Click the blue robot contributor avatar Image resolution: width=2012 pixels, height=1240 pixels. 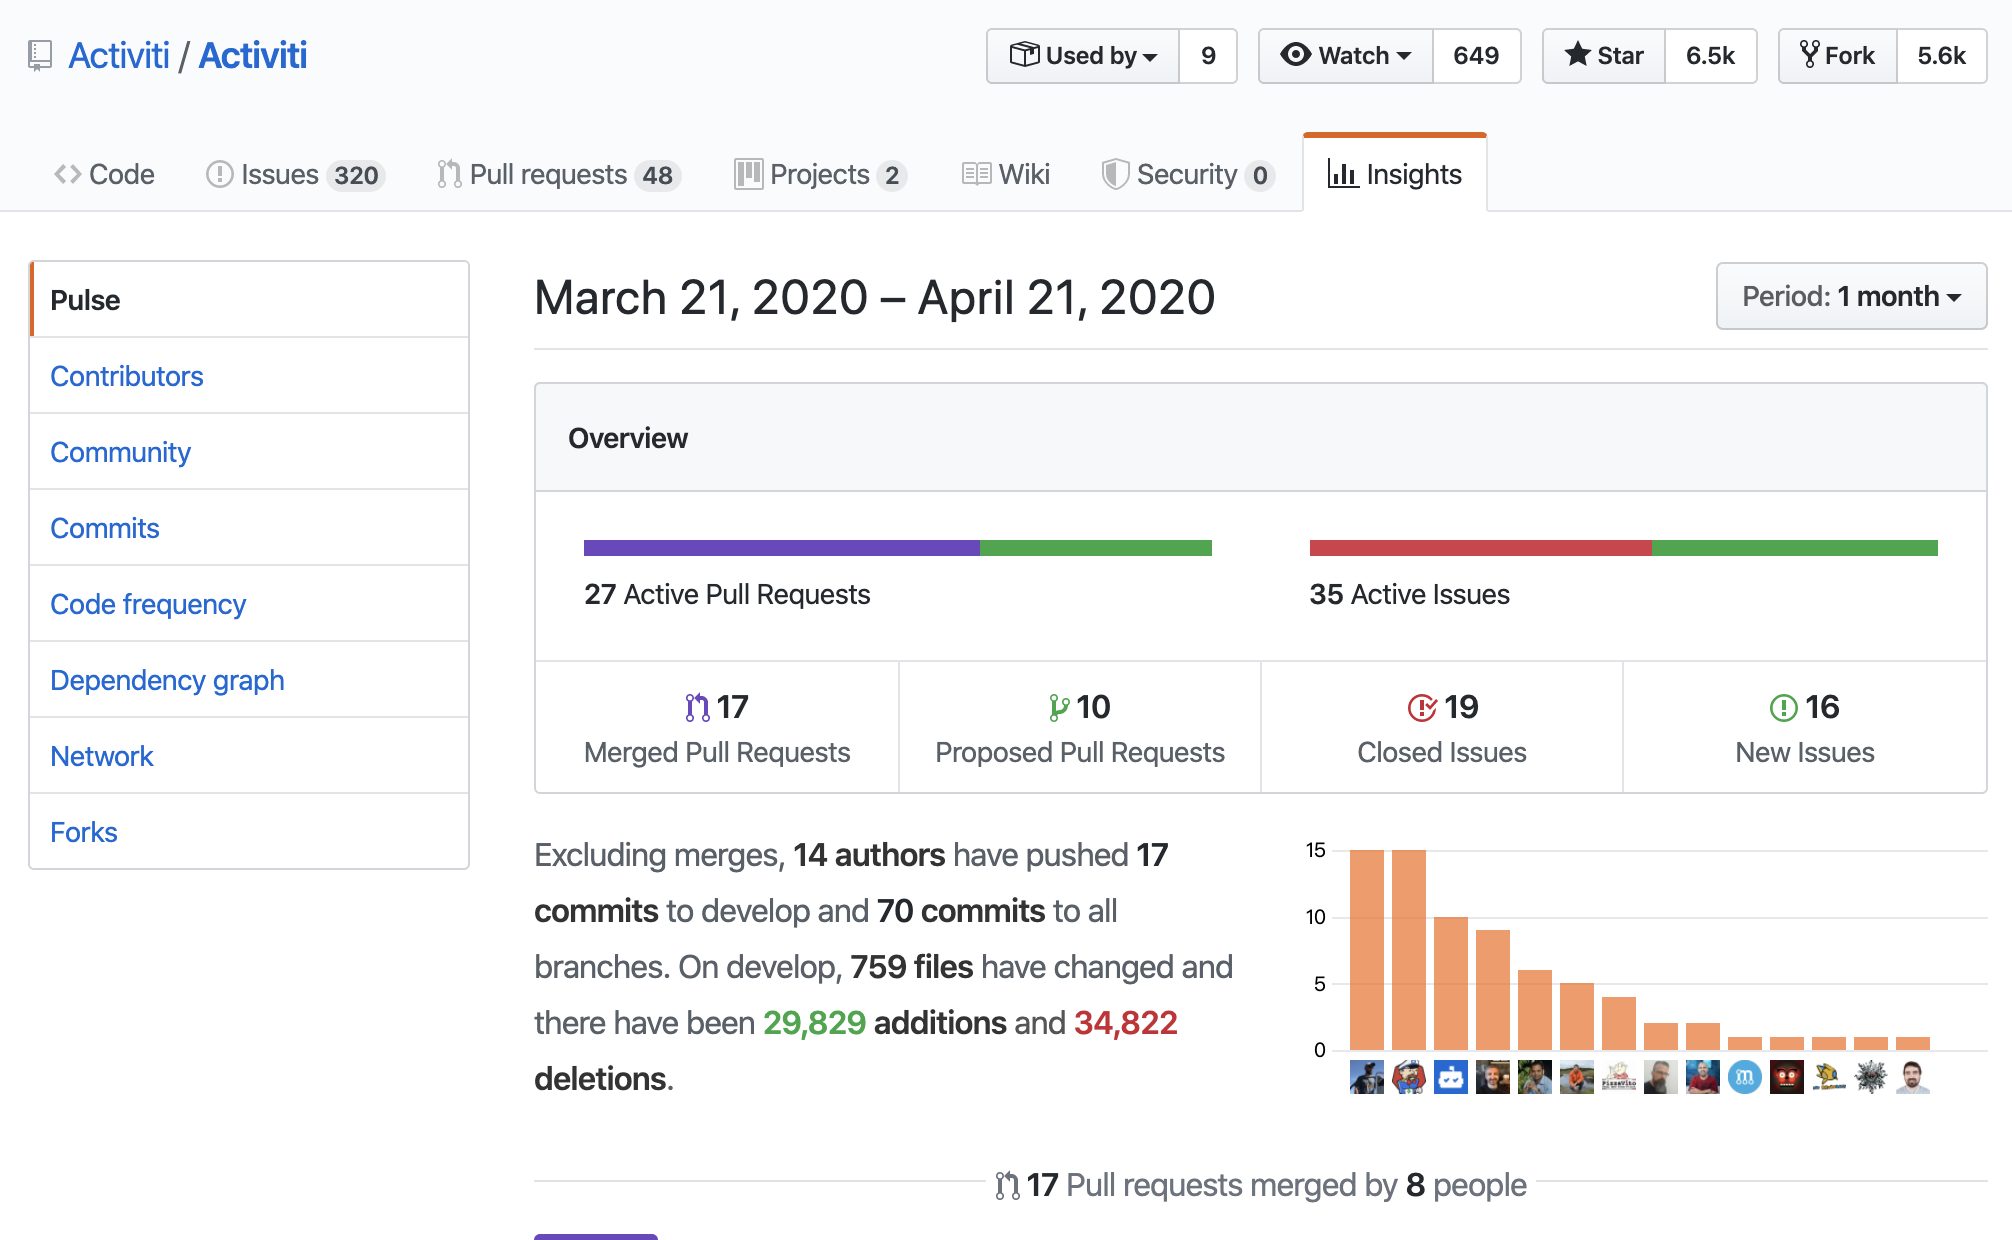(x=1450, y=1077)
